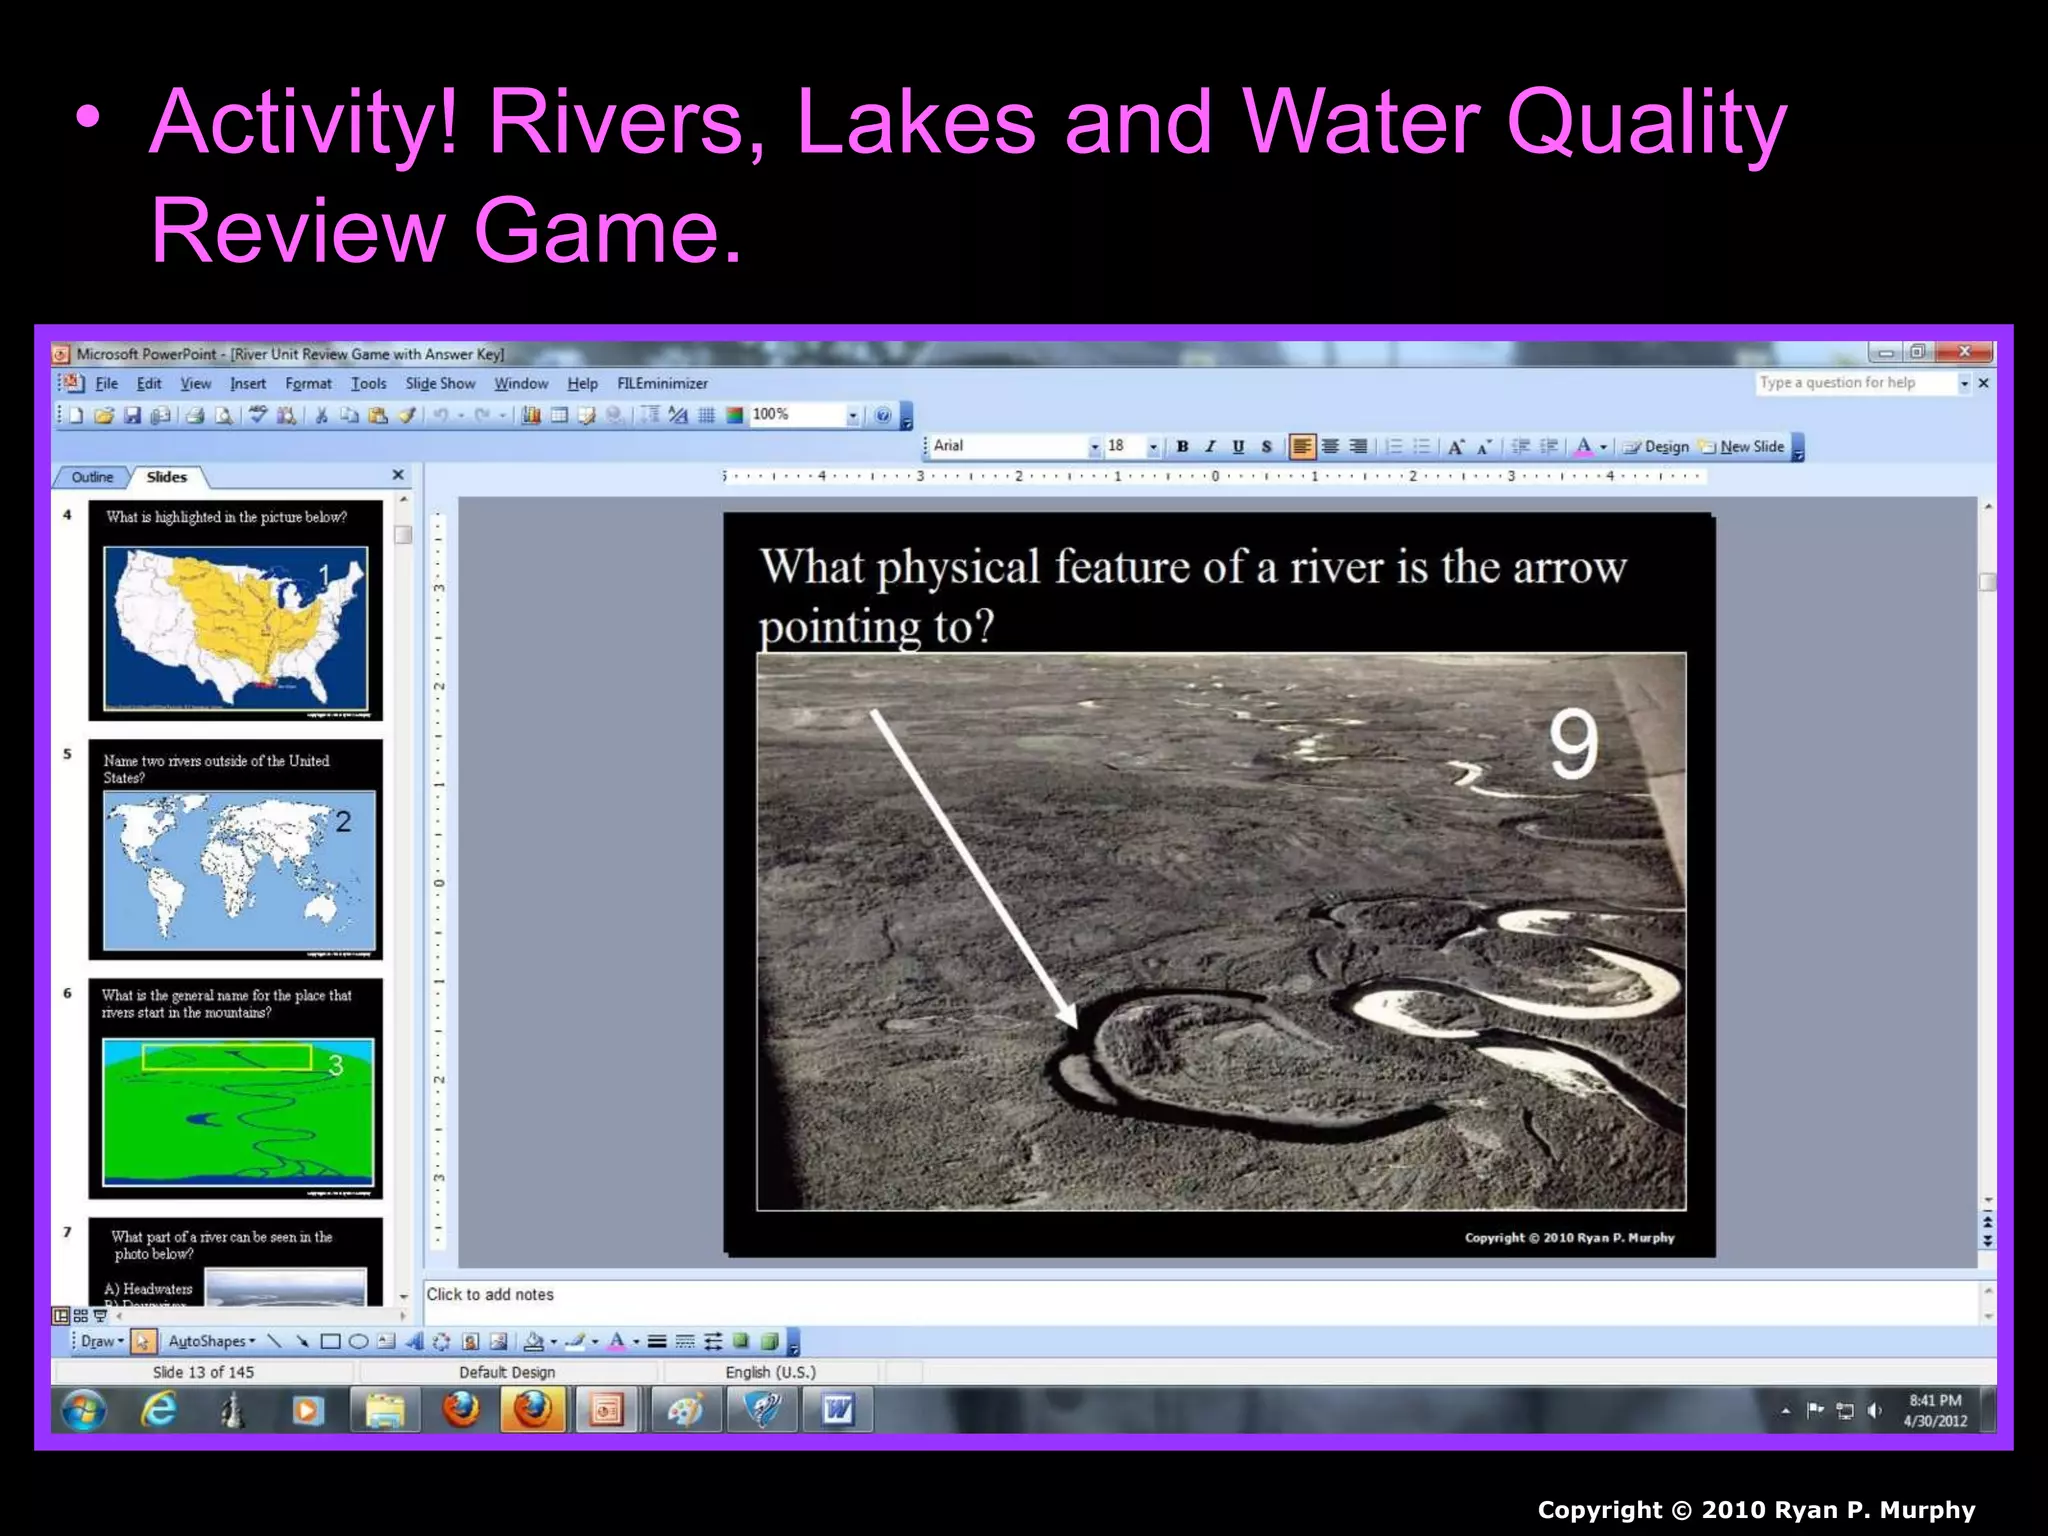Click the spelling check ABC icon
The height and width of the screenshot is (1536, 2048).
click(258, 415)
